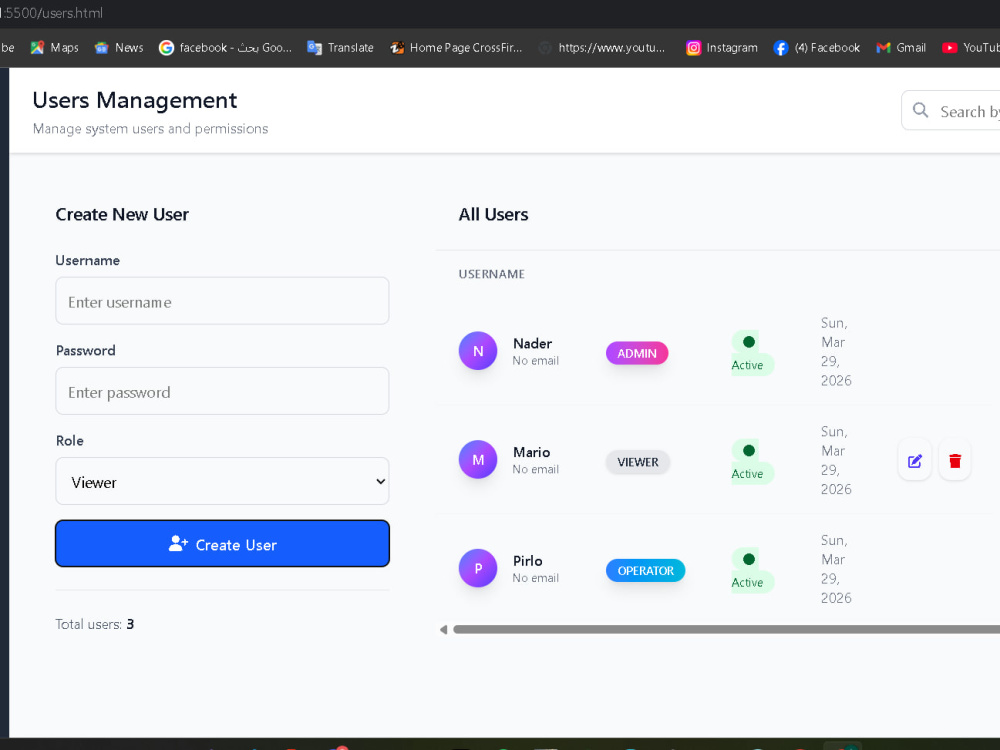Click the add-user icon on Create User
Screen dimensions: 1000x750
[x=178, y=543]
